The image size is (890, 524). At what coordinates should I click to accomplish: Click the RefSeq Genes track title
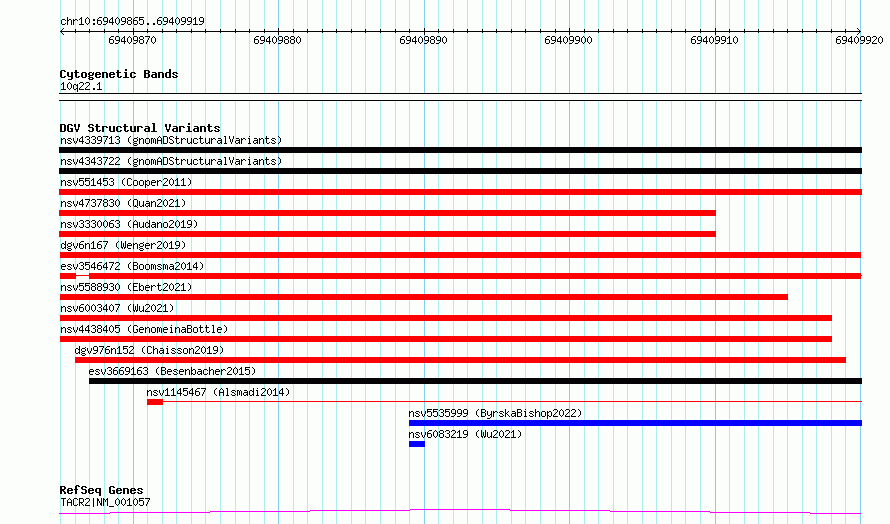pos(101,490)
